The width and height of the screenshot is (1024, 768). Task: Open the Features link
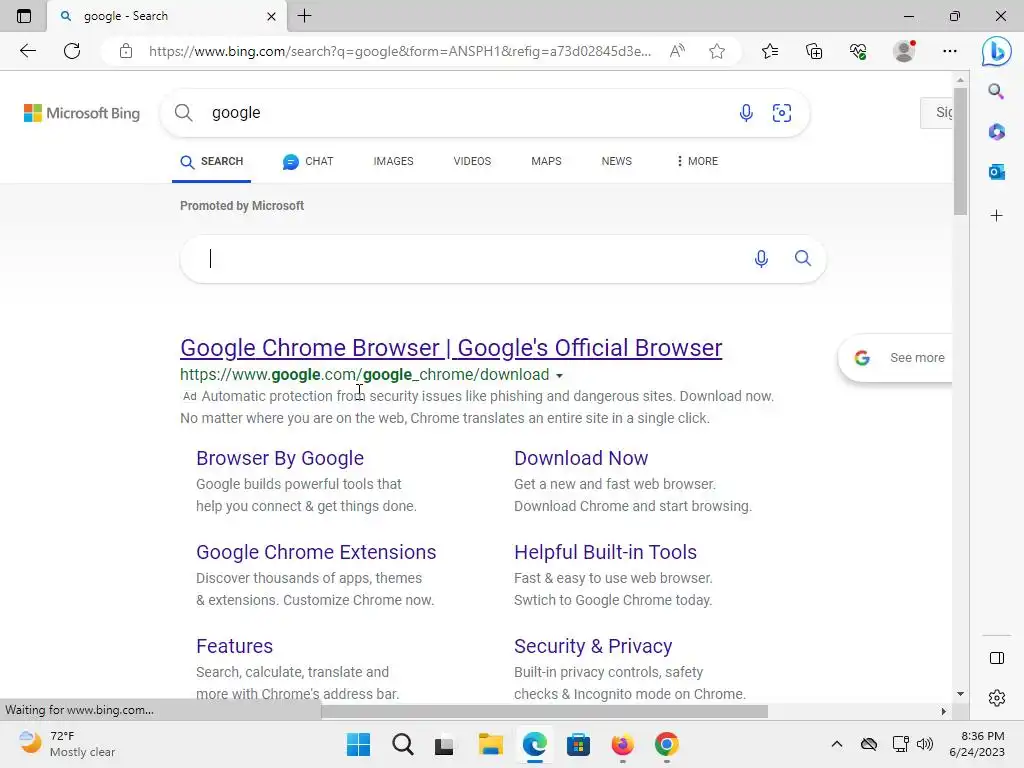(x=234, y=647)
